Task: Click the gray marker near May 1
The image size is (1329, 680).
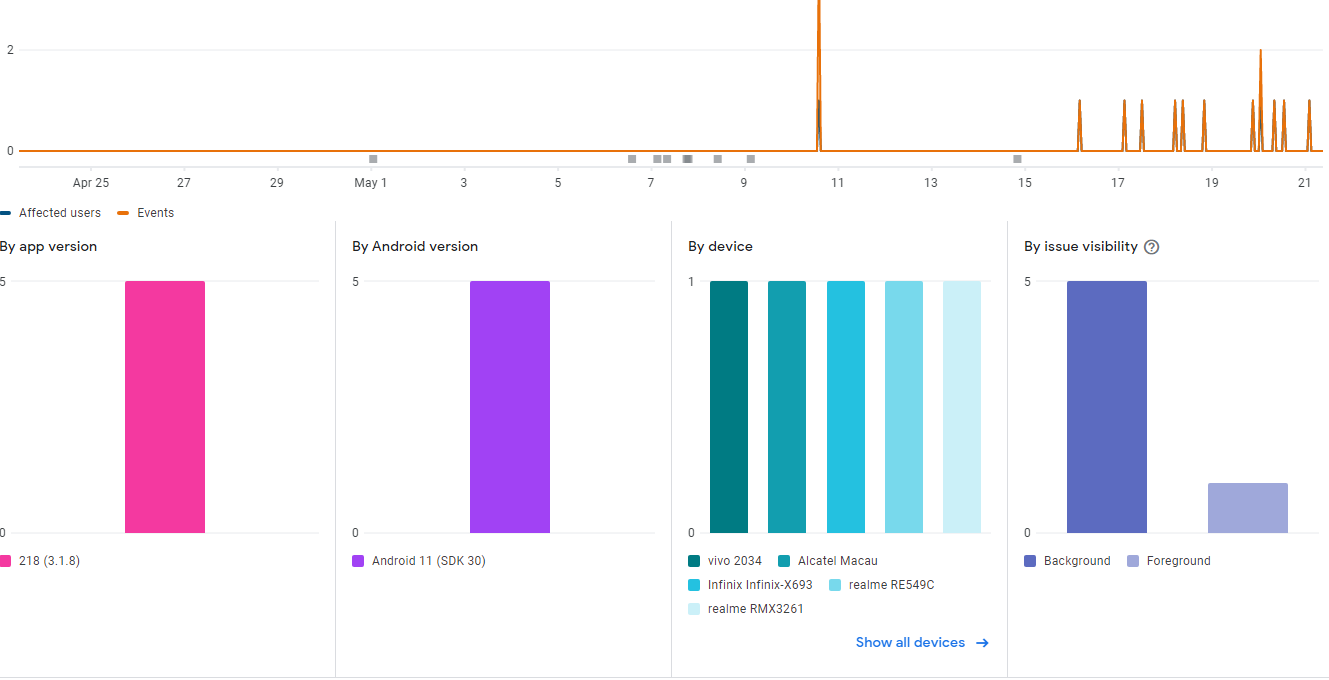Action: [x=372, y=158]
